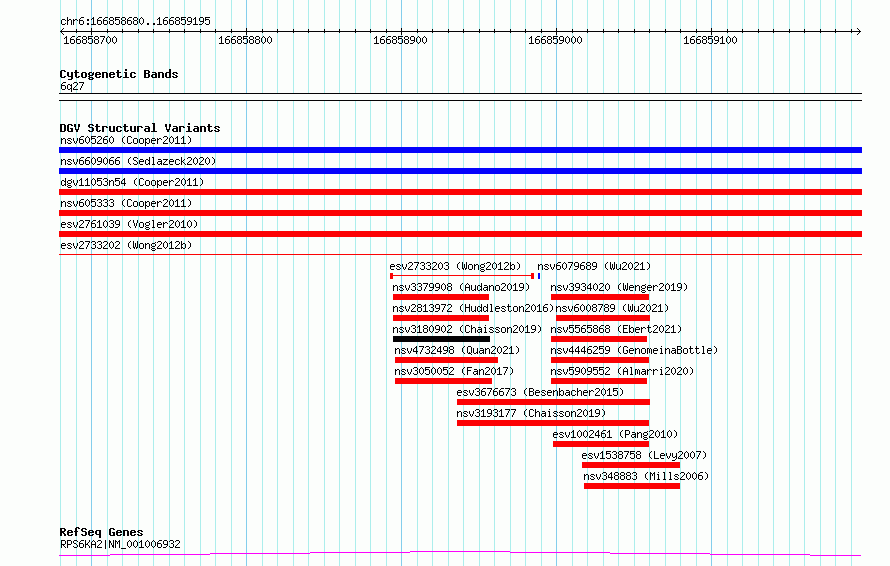The image size is (890, 566).
Task: Open nsv3934020 (Wenger2019) variant
Action: pos(619,287)
